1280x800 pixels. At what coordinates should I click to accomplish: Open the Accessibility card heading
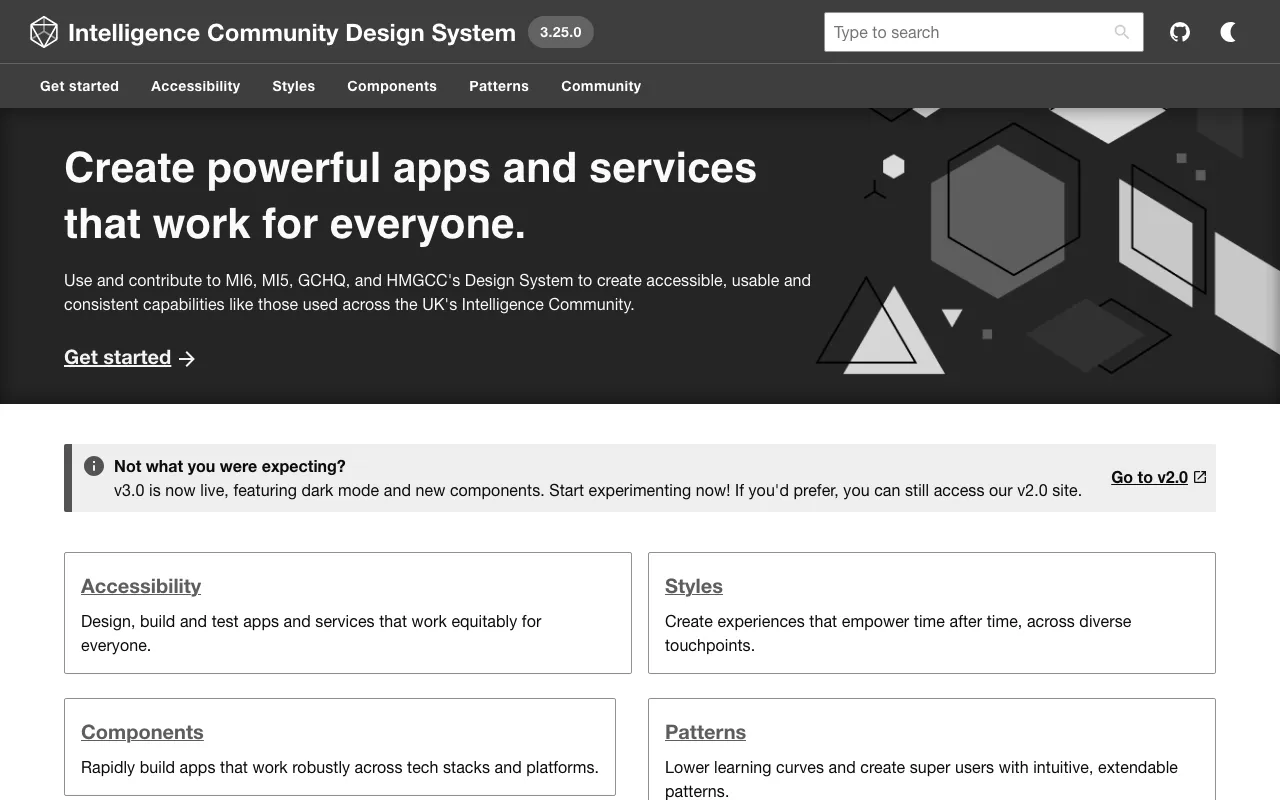coord(141,586)
